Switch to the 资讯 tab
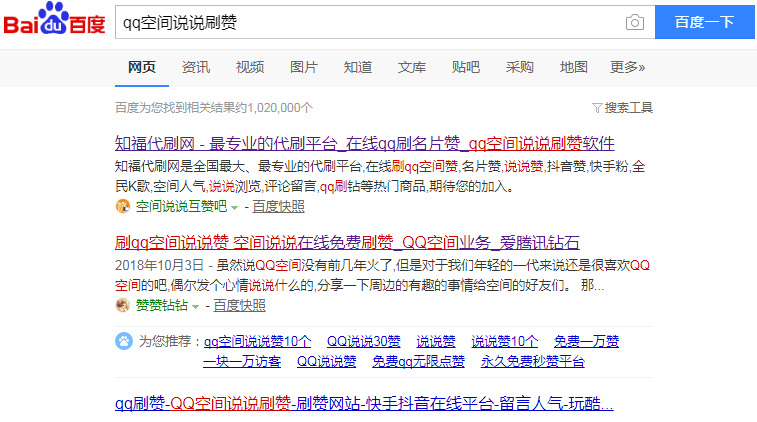 point(195,67)
